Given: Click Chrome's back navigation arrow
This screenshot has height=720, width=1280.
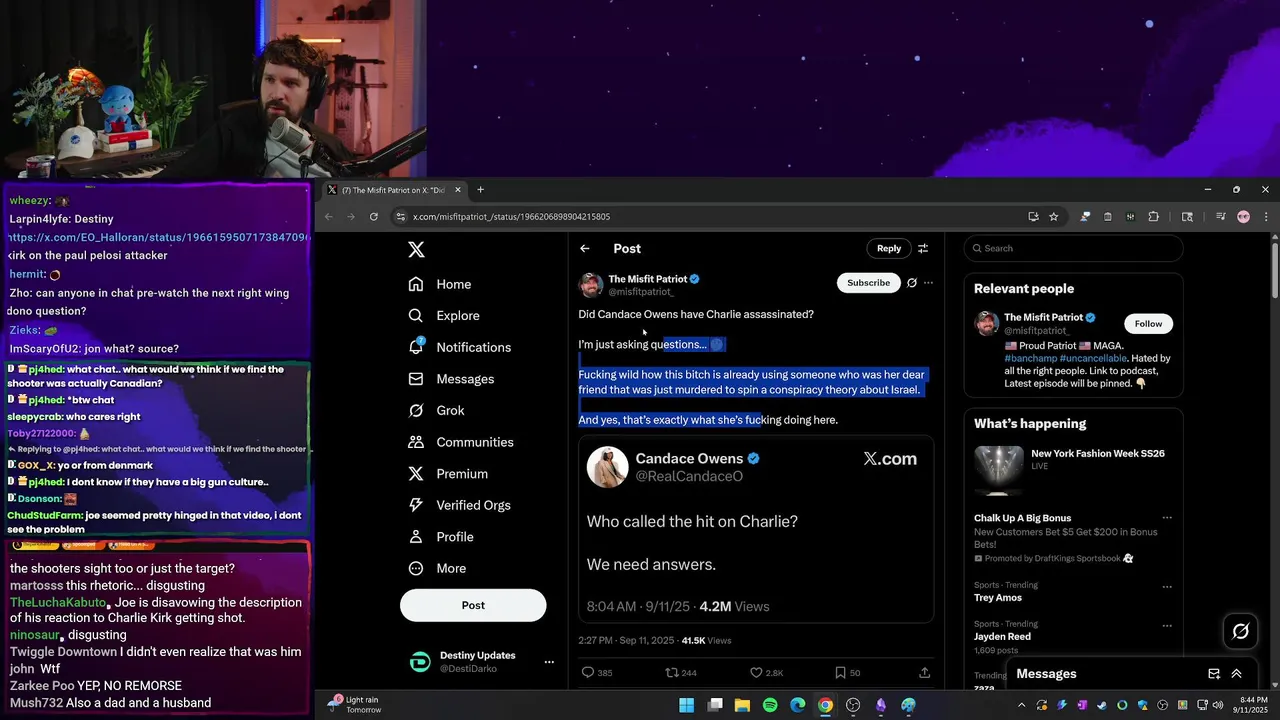Looking at the screenshot, I should (329, 217).
